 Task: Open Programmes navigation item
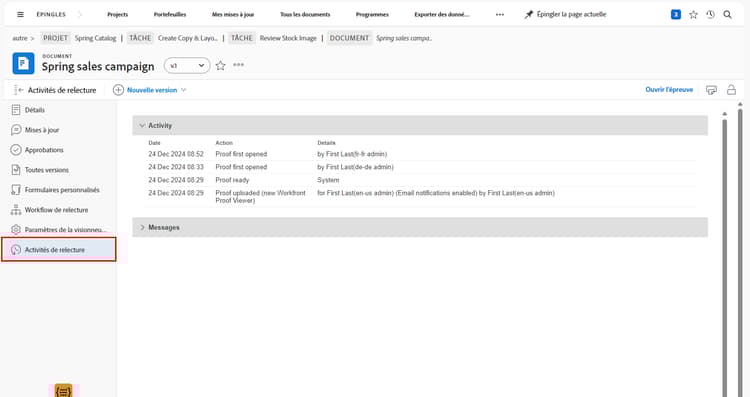coord(372,14)
